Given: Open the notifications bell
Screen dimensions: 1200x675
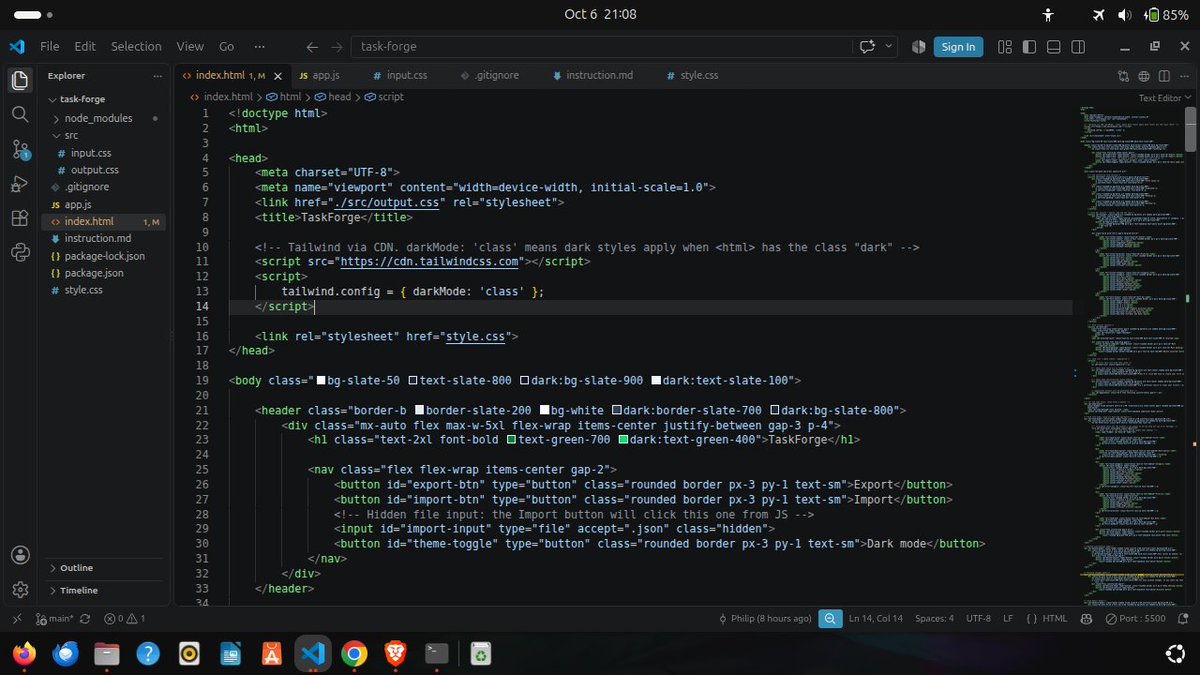Looking at the screenshot, I should pyautogui.click(x=1184, y=618).
